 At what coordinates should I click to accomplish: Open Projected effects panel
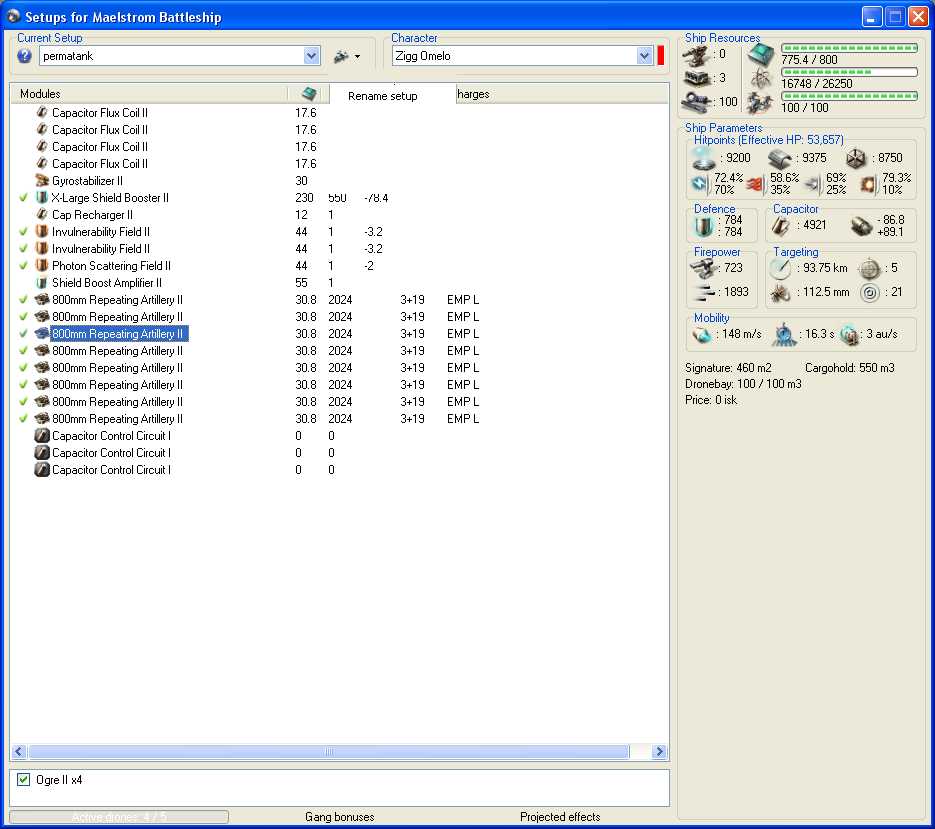pos(560,817)
